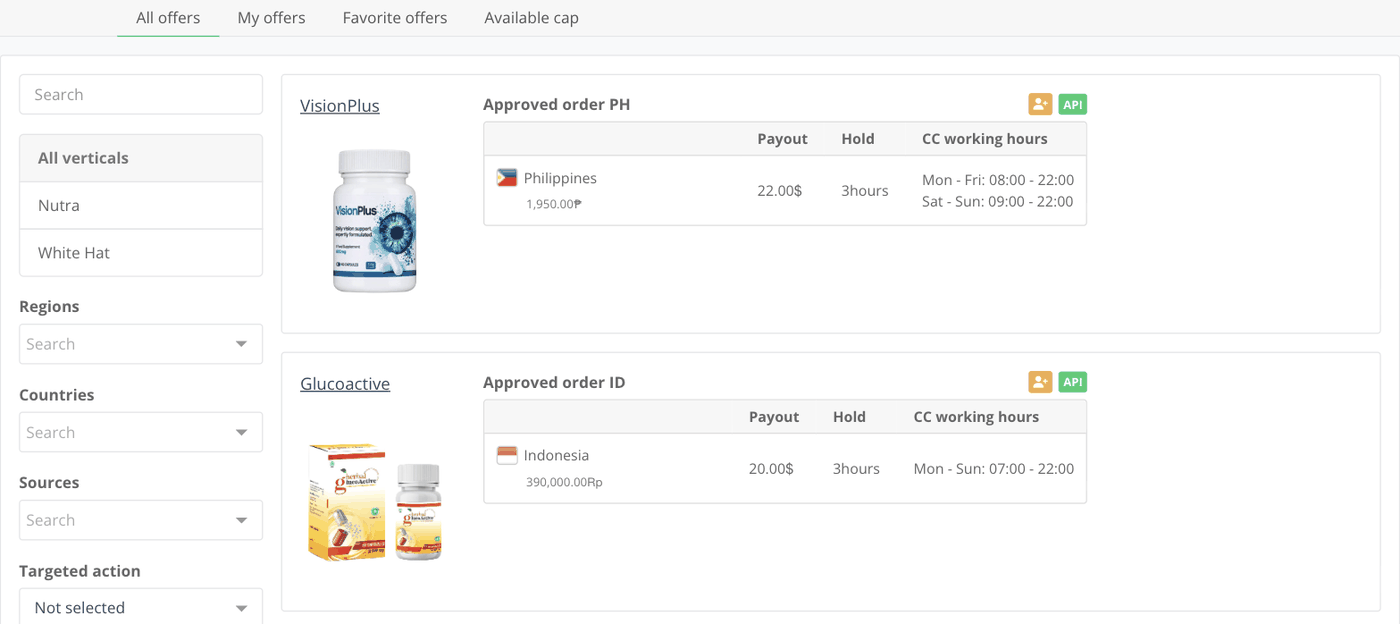Click Mon - Sun: 07:00 - 22:00 hours
Image resolution: width=1400 pixels, height=624 pixels.
pyautogui.click(x=994, y=468)
